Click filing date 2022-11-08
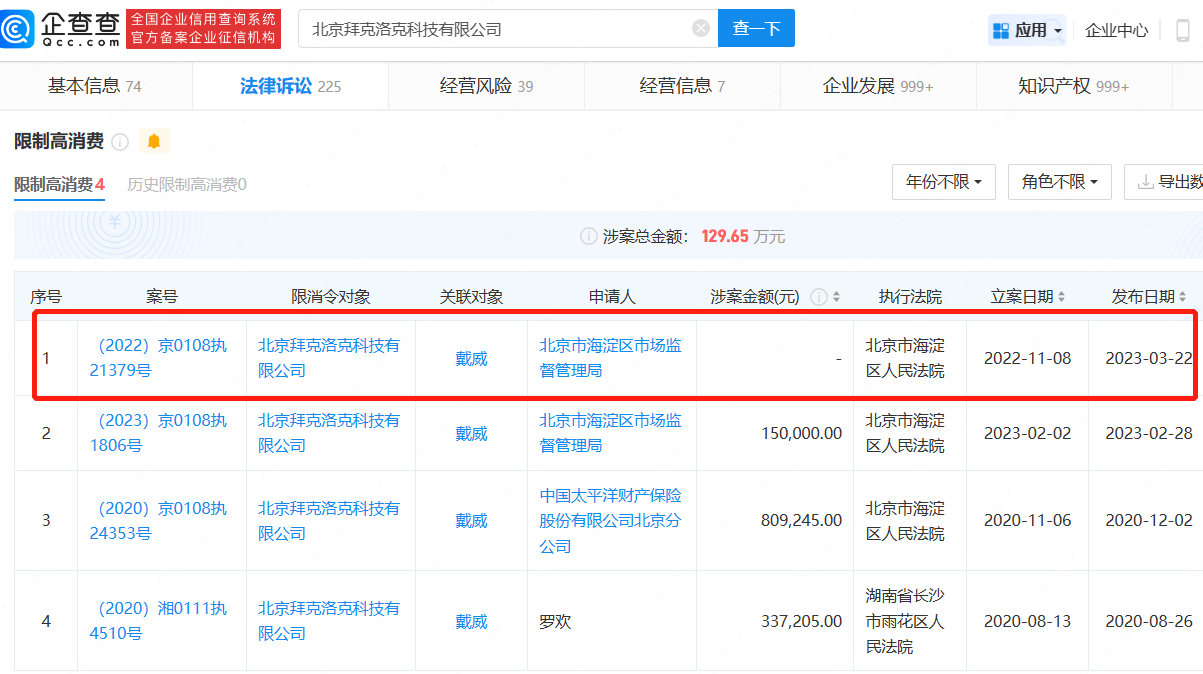The width and height of the screenshot is (1203, 674). point(1027,358)
